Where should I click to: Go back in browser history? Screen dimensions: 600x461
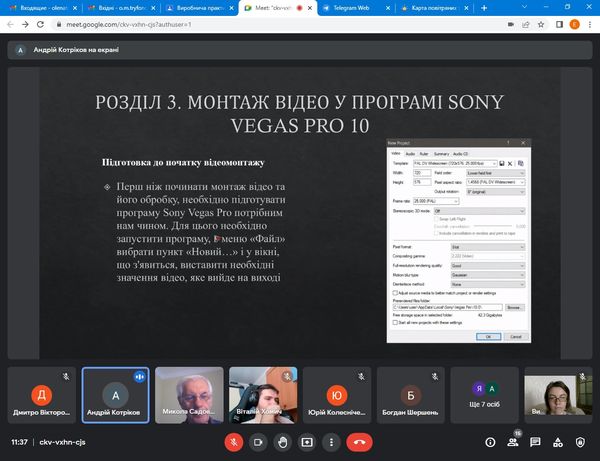click(10, 24)
